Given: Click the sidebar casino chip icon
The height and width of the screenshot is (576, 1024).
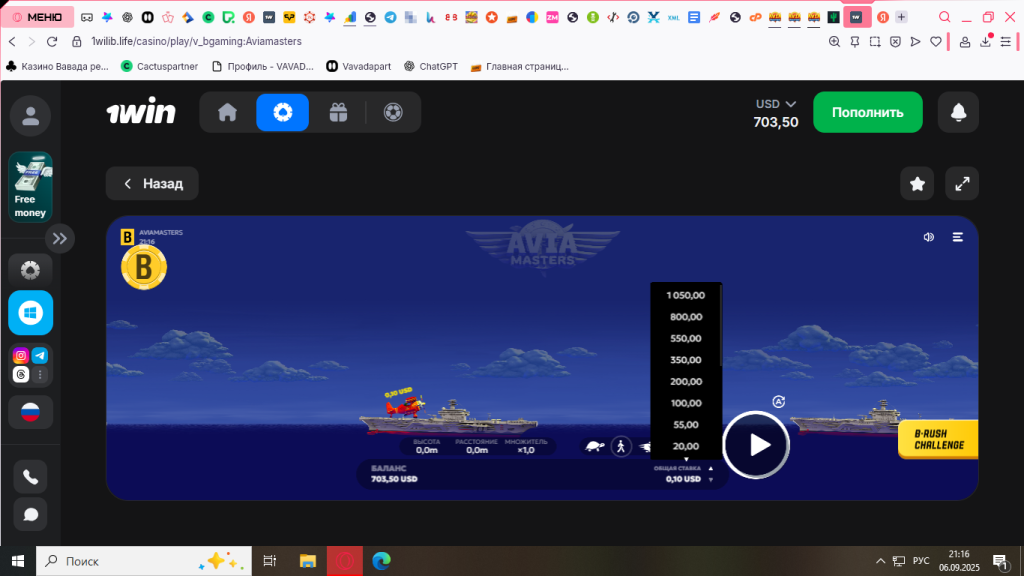Looking at the screenshot, I should (30, 270).
